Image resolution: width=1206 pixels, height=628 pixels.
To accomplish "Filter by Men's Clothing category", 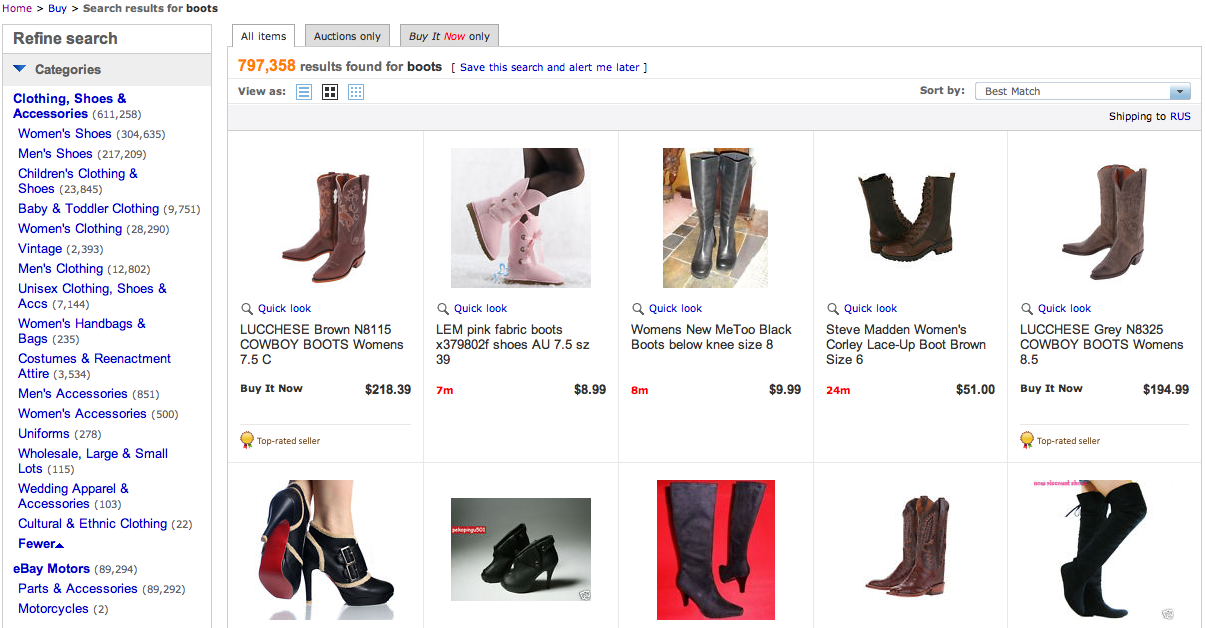I will tap(60, 268).
